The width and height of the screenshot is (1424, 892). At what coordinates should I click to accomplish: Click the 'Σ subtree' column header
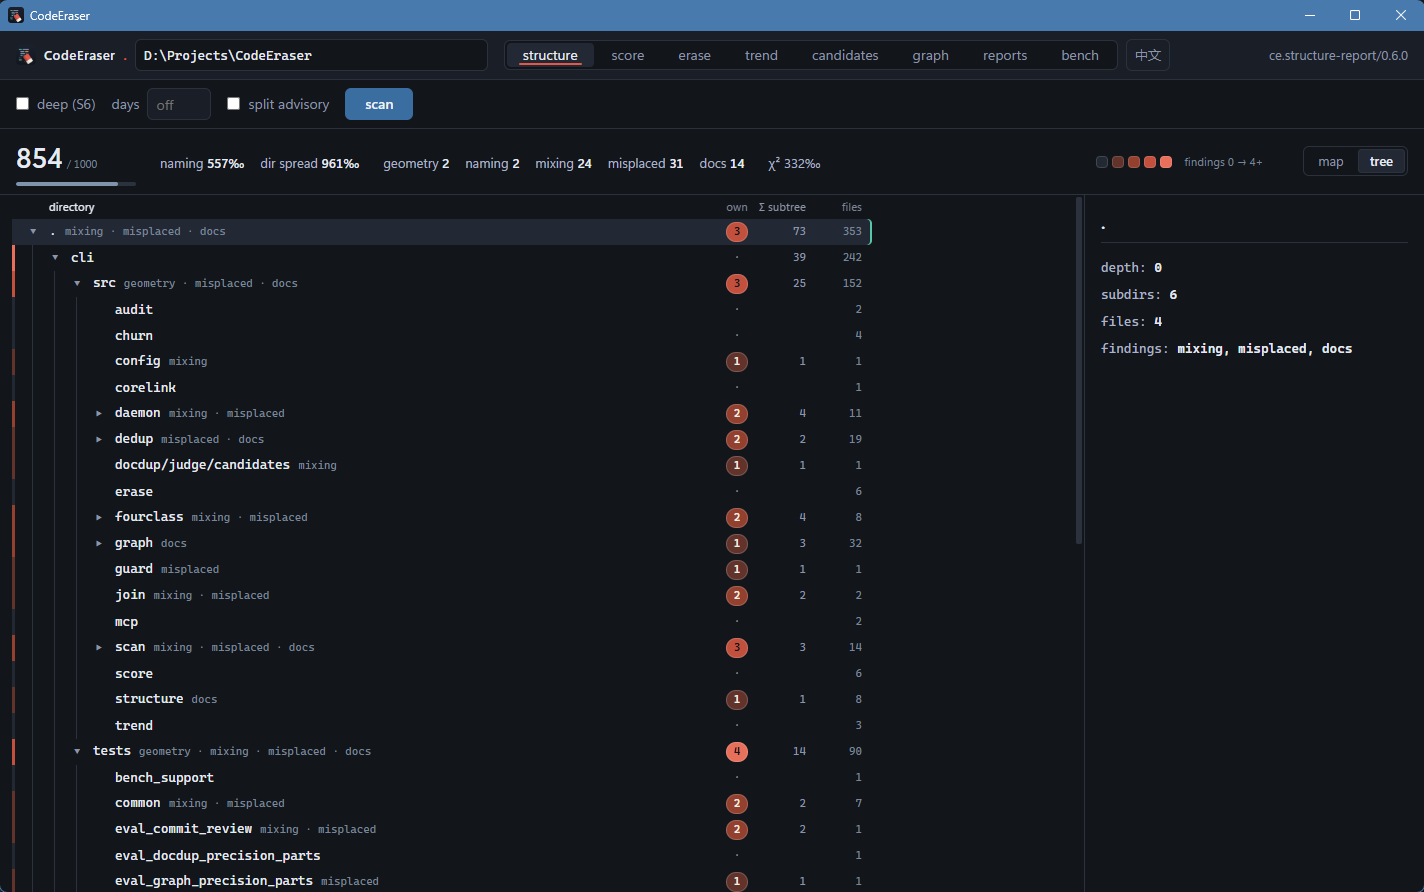pyautogui.click(x=782, y=207)
